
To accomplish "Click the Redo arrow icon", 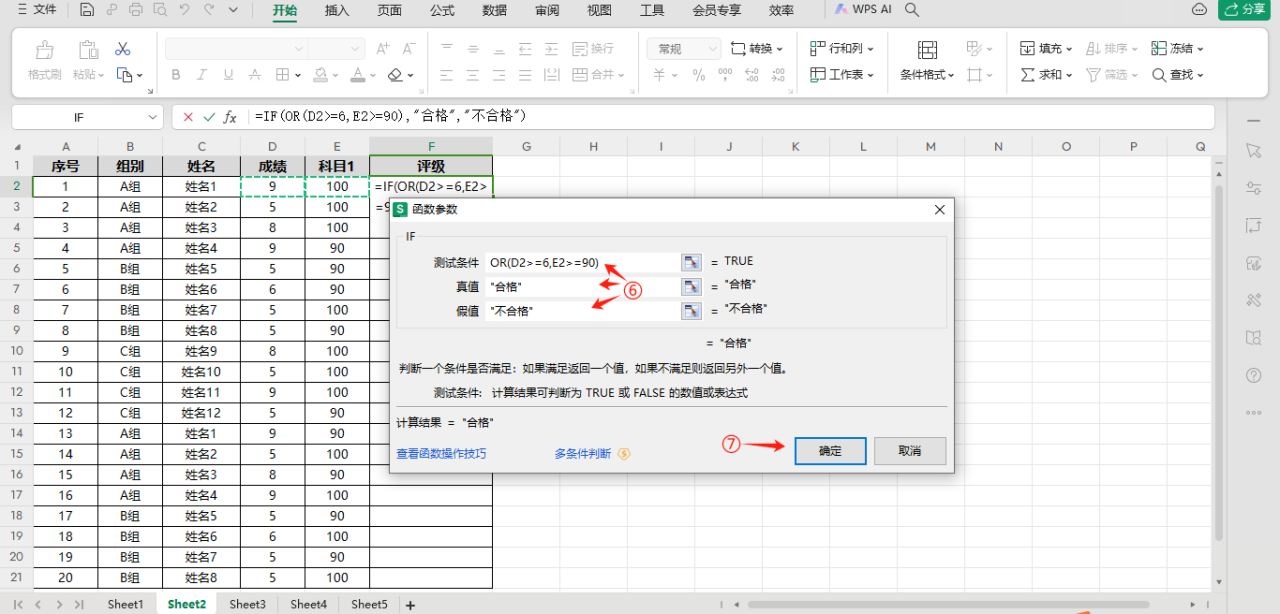I will tap(208, 10).
